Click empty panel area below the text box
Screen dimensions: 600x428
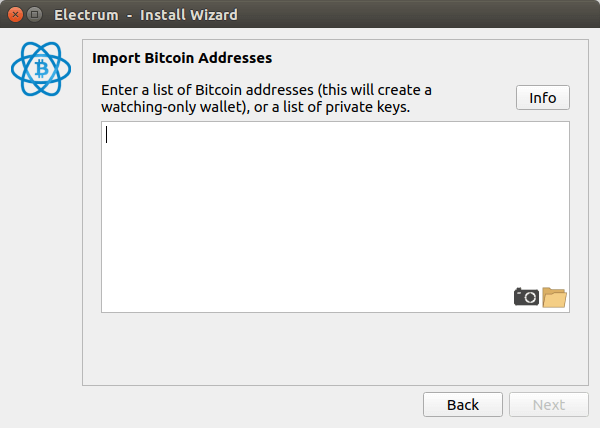coord(335,348)
